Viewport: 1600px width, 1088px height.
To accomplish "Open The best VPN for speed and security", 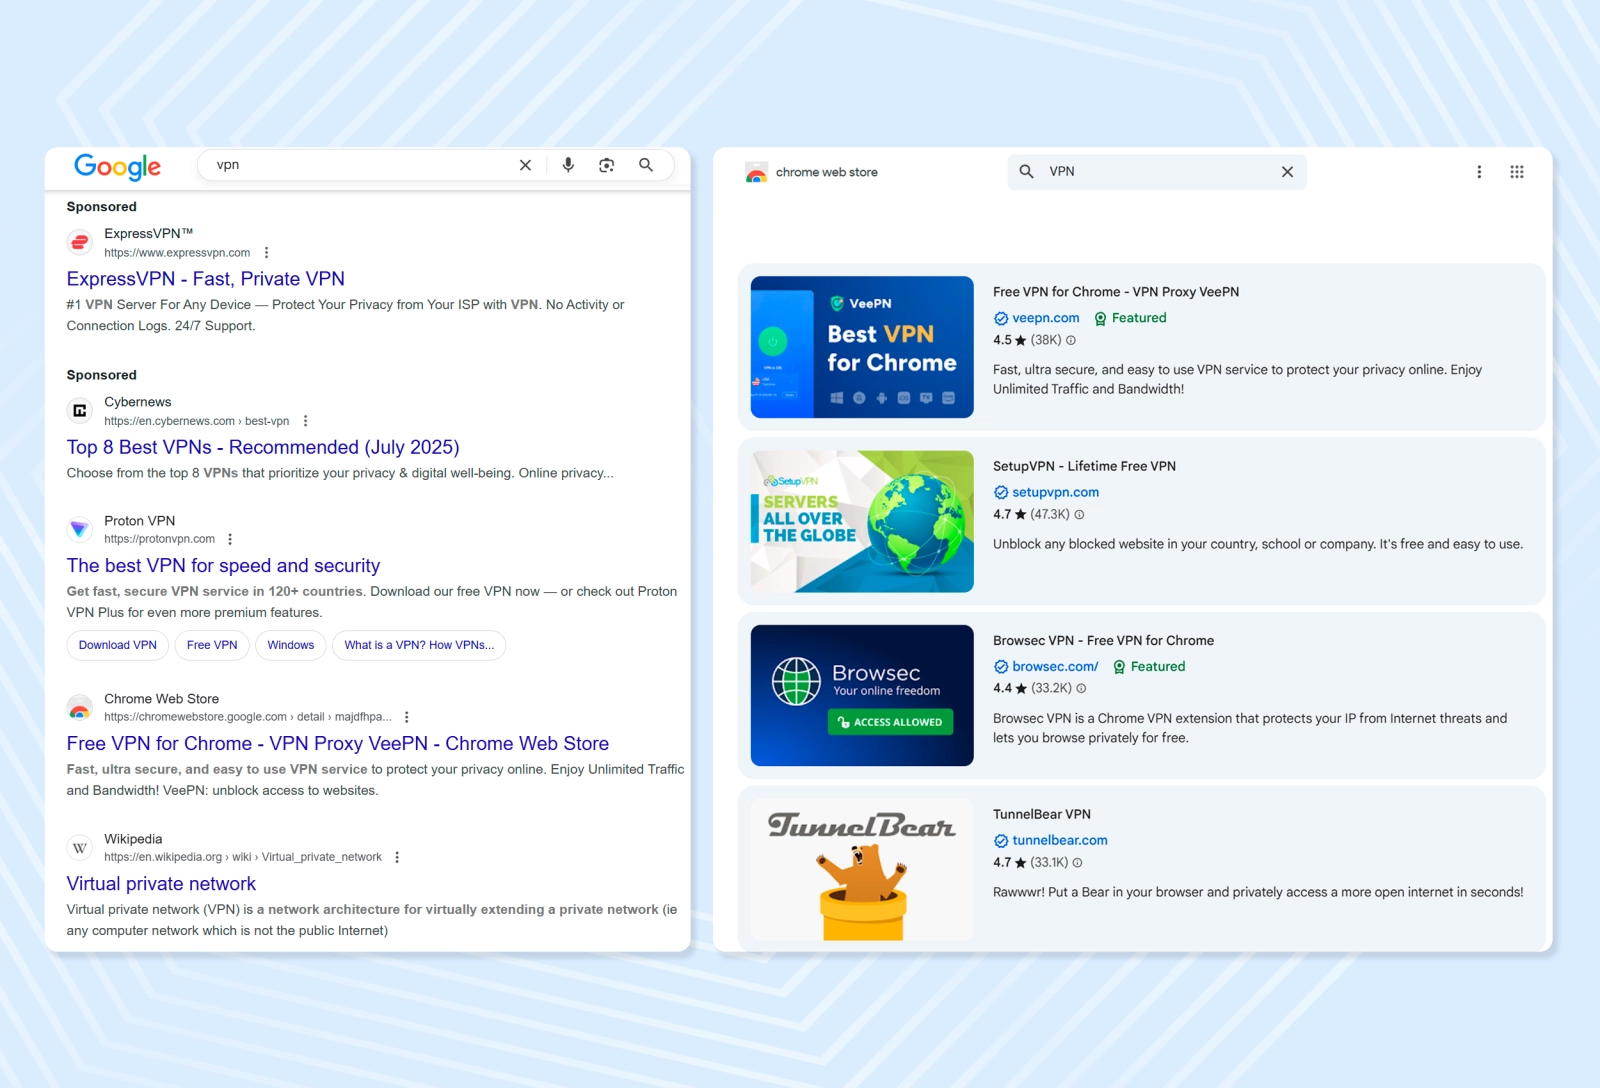I will [223, 566].
